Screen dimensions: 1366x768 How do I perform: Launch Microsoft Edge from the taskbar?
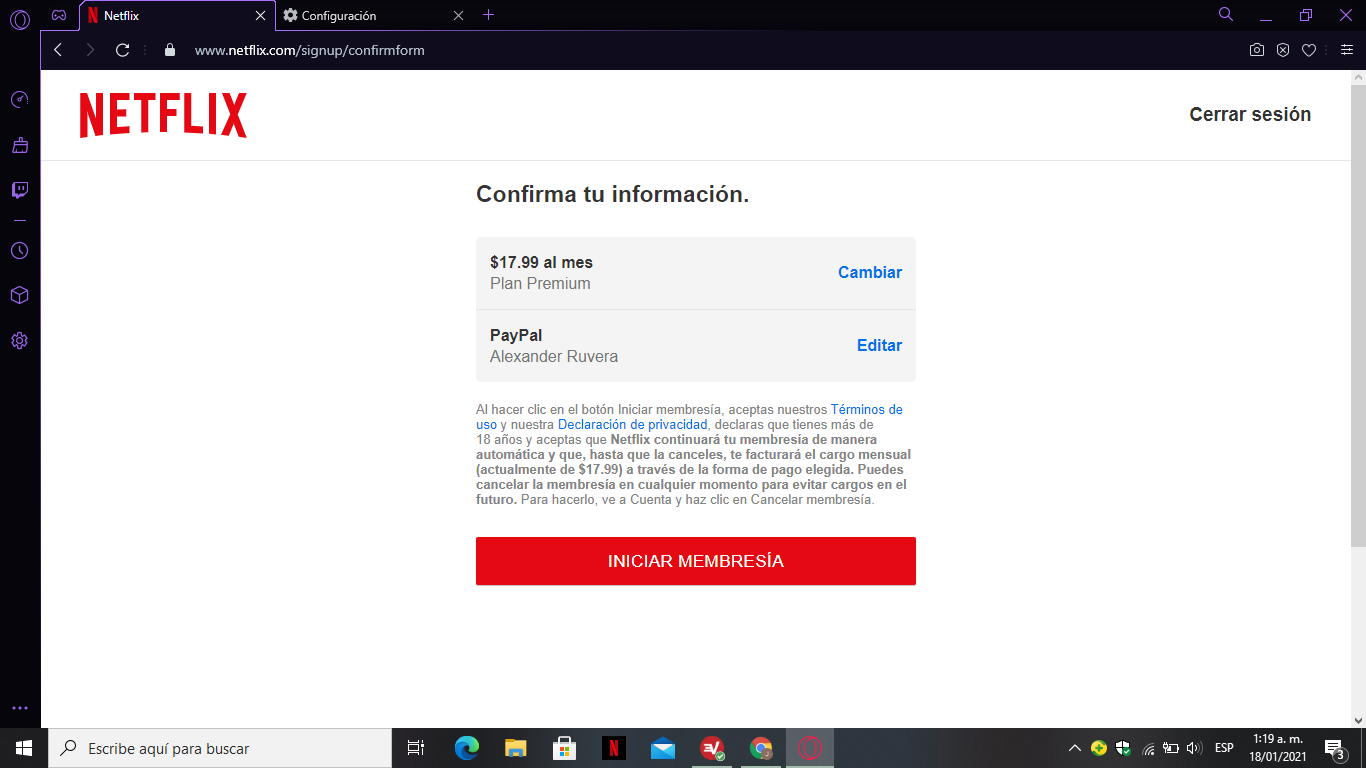(x=466, y=748)
